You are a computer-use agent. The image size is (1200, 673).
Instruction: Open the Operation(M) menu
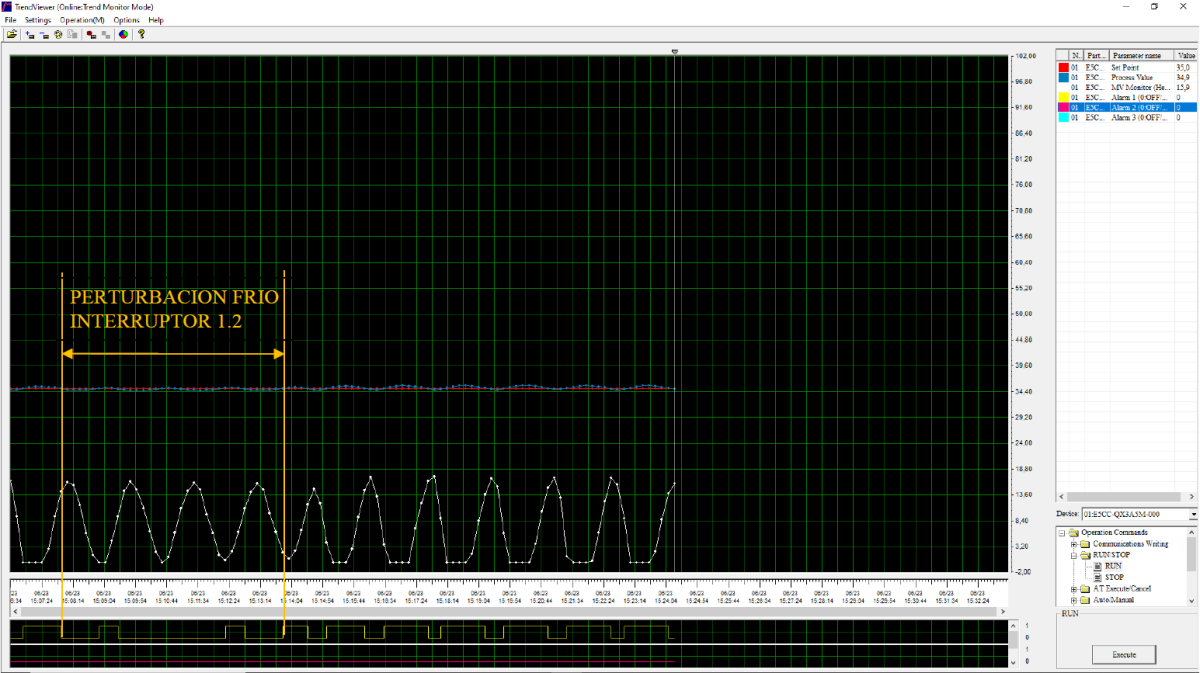click(82, 20)
